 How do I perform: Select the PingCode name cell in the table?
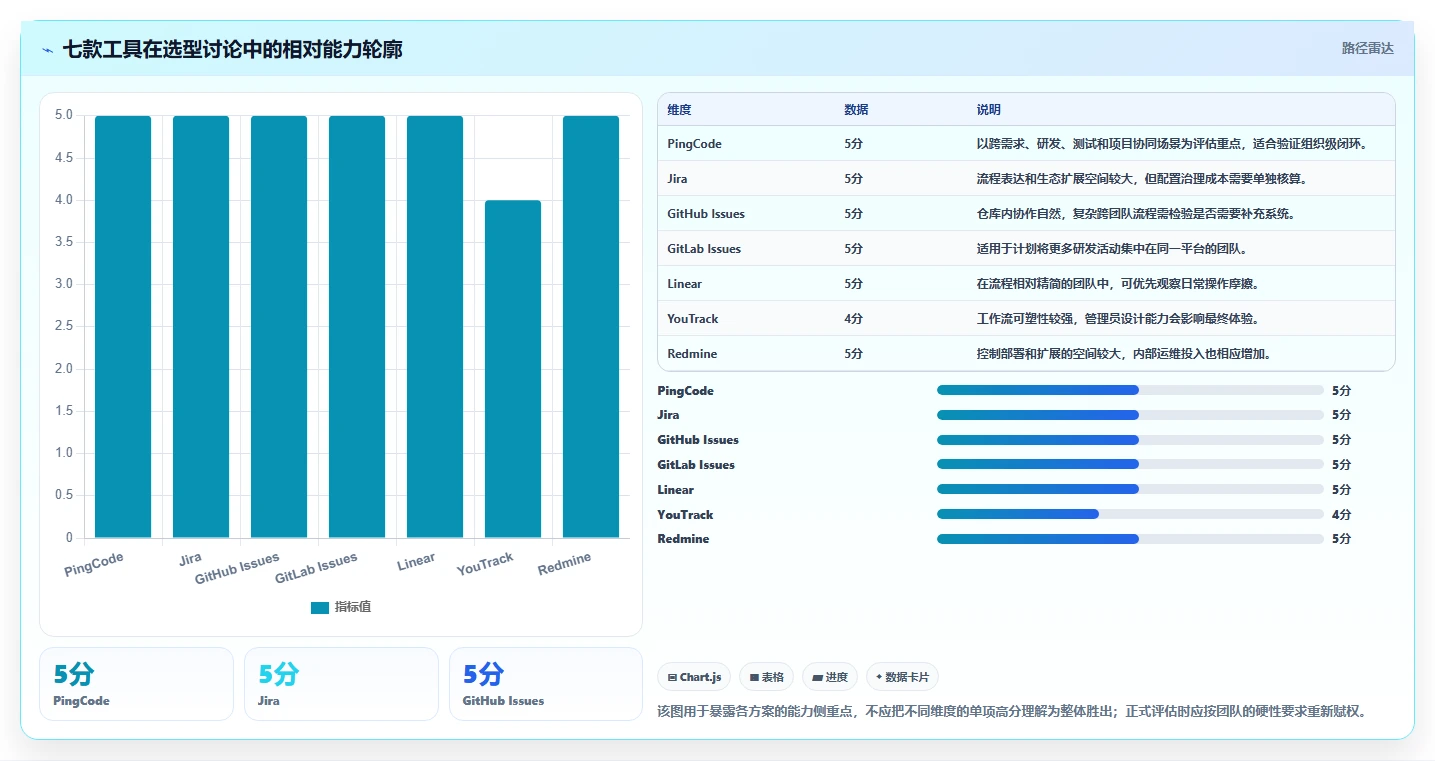point(694,144)
